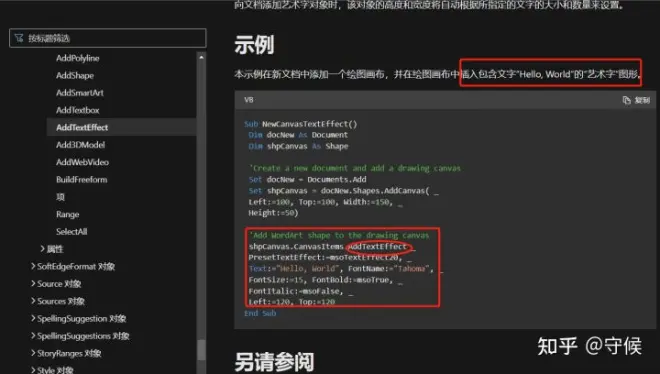Click the sidebar scrollbar thumb
This screenshot has width=660, height=374.
(201, 349)
